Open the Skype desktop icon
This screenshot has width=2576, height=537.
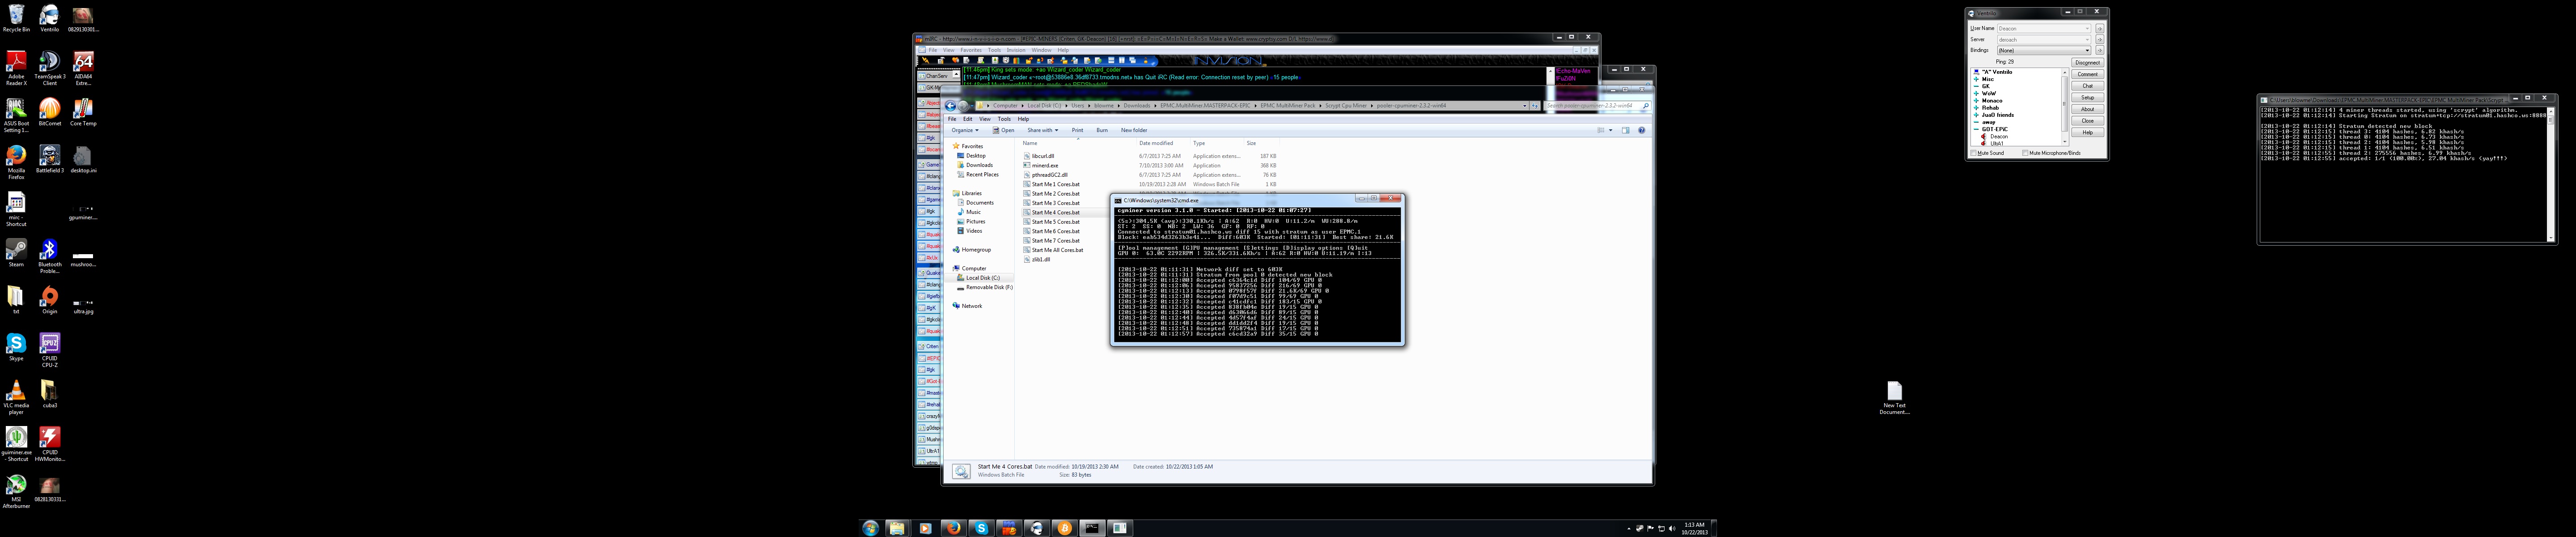[x=16, y=346]
